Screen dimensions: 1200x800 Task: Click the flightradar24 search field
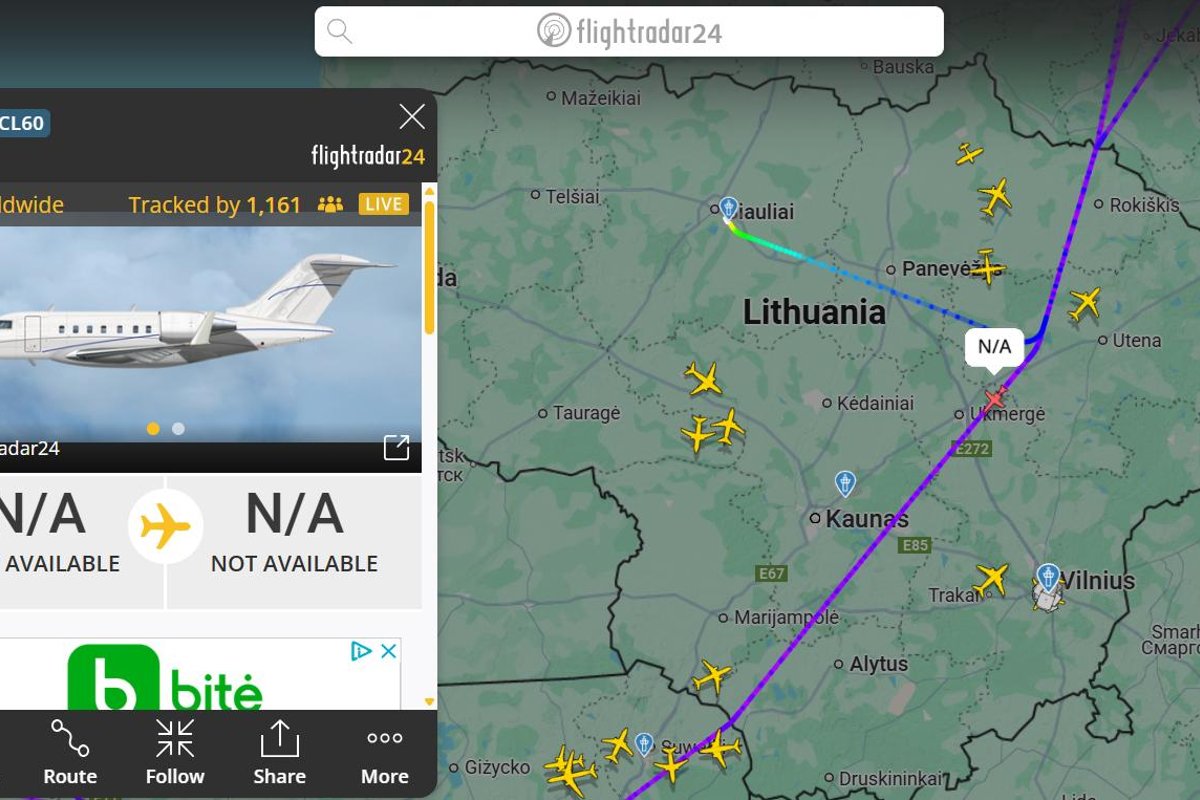coord(629,32)
